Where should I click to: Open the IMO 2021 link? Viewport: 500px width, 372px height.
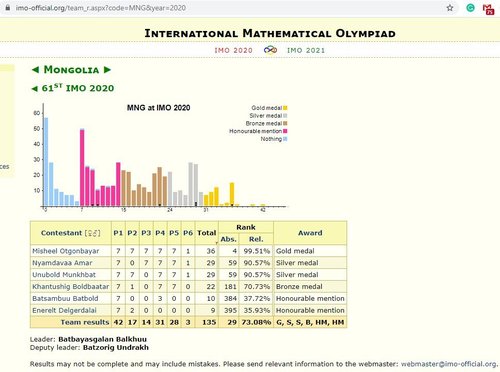(x=306, y=50)
